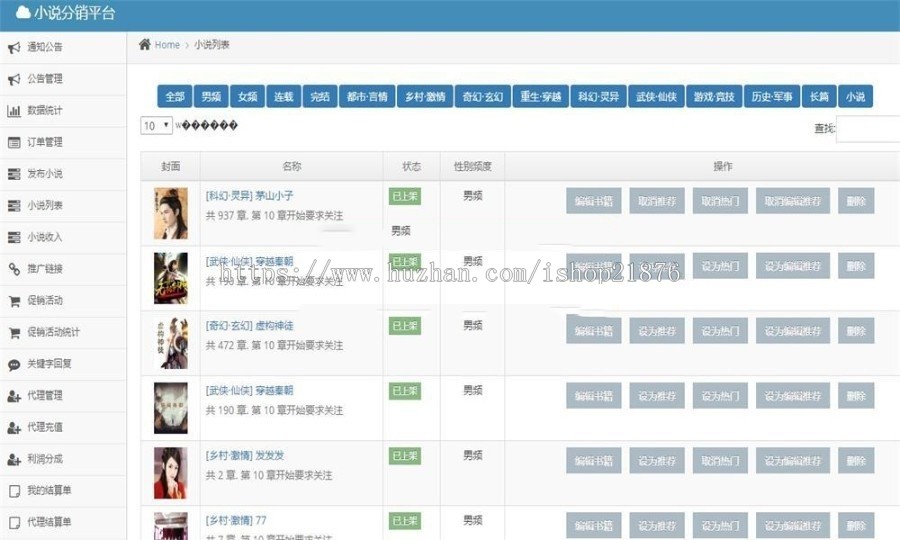This screenshot has height=540, width=900.
Task: Click 设为推荐 for 发发发
Action: pyautogui.click(x=657, y=461)
